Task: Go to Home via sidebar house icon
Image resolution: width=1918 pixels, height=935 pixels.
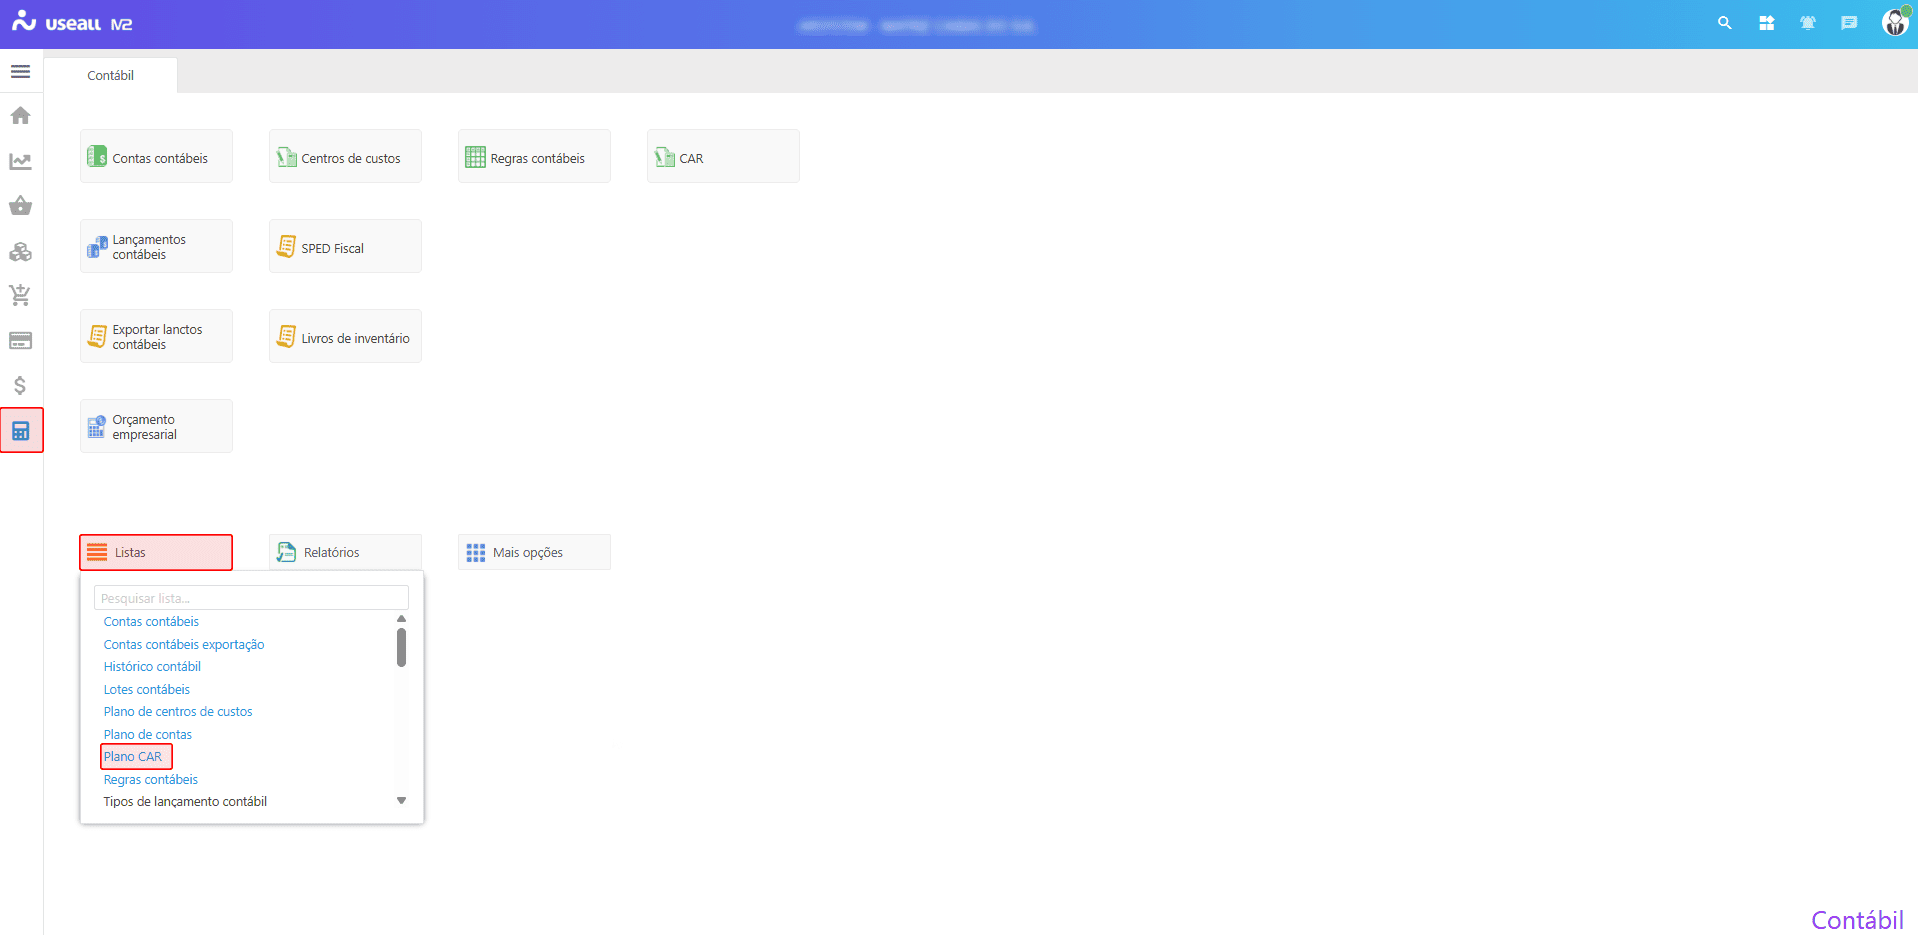Action: [x=20, y=116]
